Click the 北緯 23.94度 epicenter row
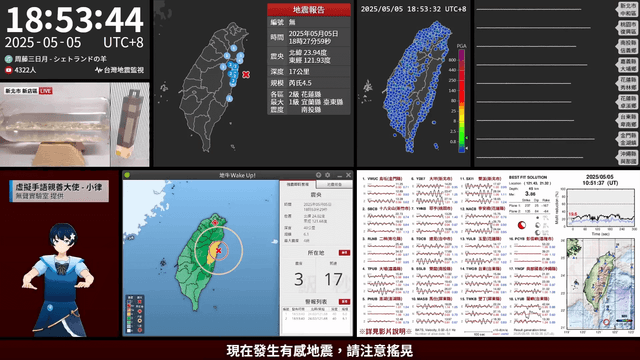 click(x=309, y=56)
